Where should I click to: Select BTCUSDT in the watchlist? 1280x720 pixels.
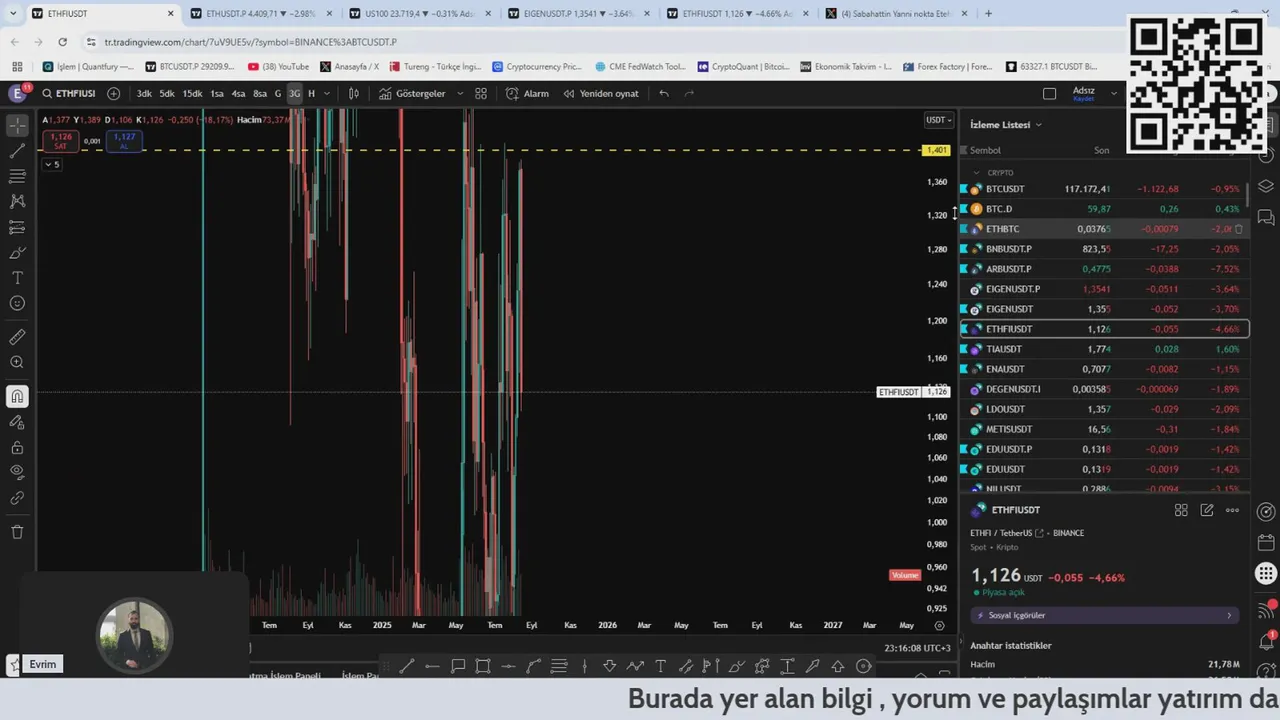point(1104,189)
